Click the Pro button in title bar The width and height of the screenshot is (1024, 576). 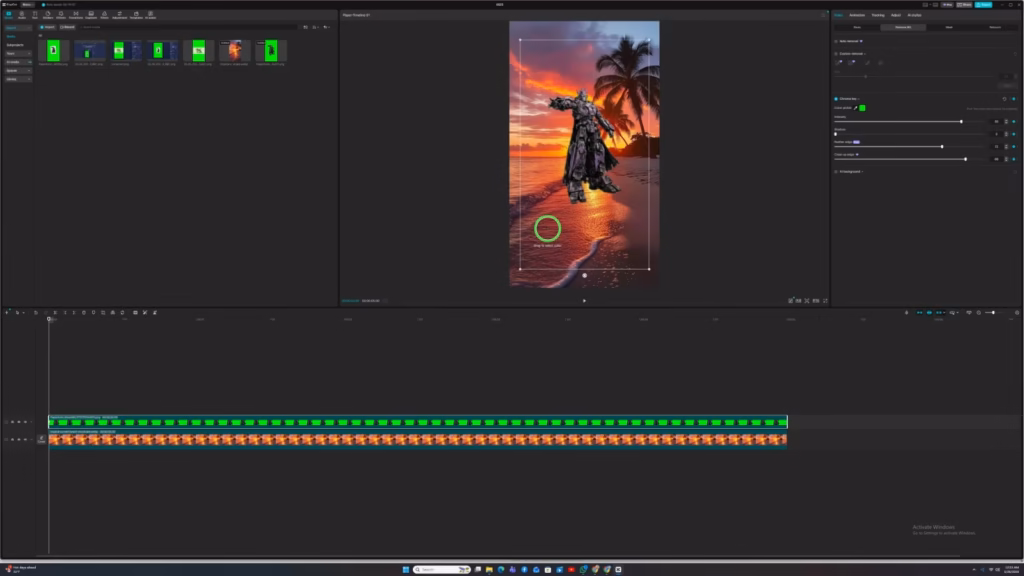947,5
